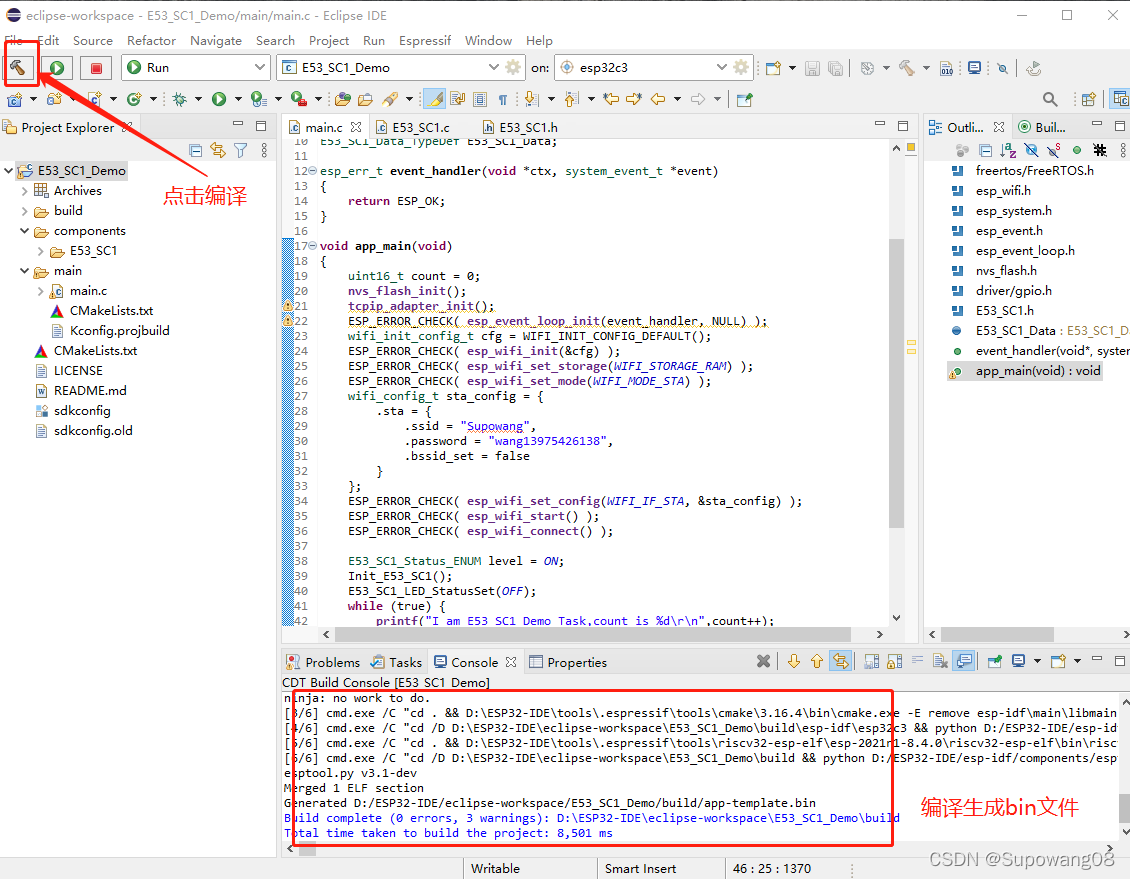Click the editor horizontal scrollbar
This screenshot has width=1130, height=879.
(x=592, y=635)
